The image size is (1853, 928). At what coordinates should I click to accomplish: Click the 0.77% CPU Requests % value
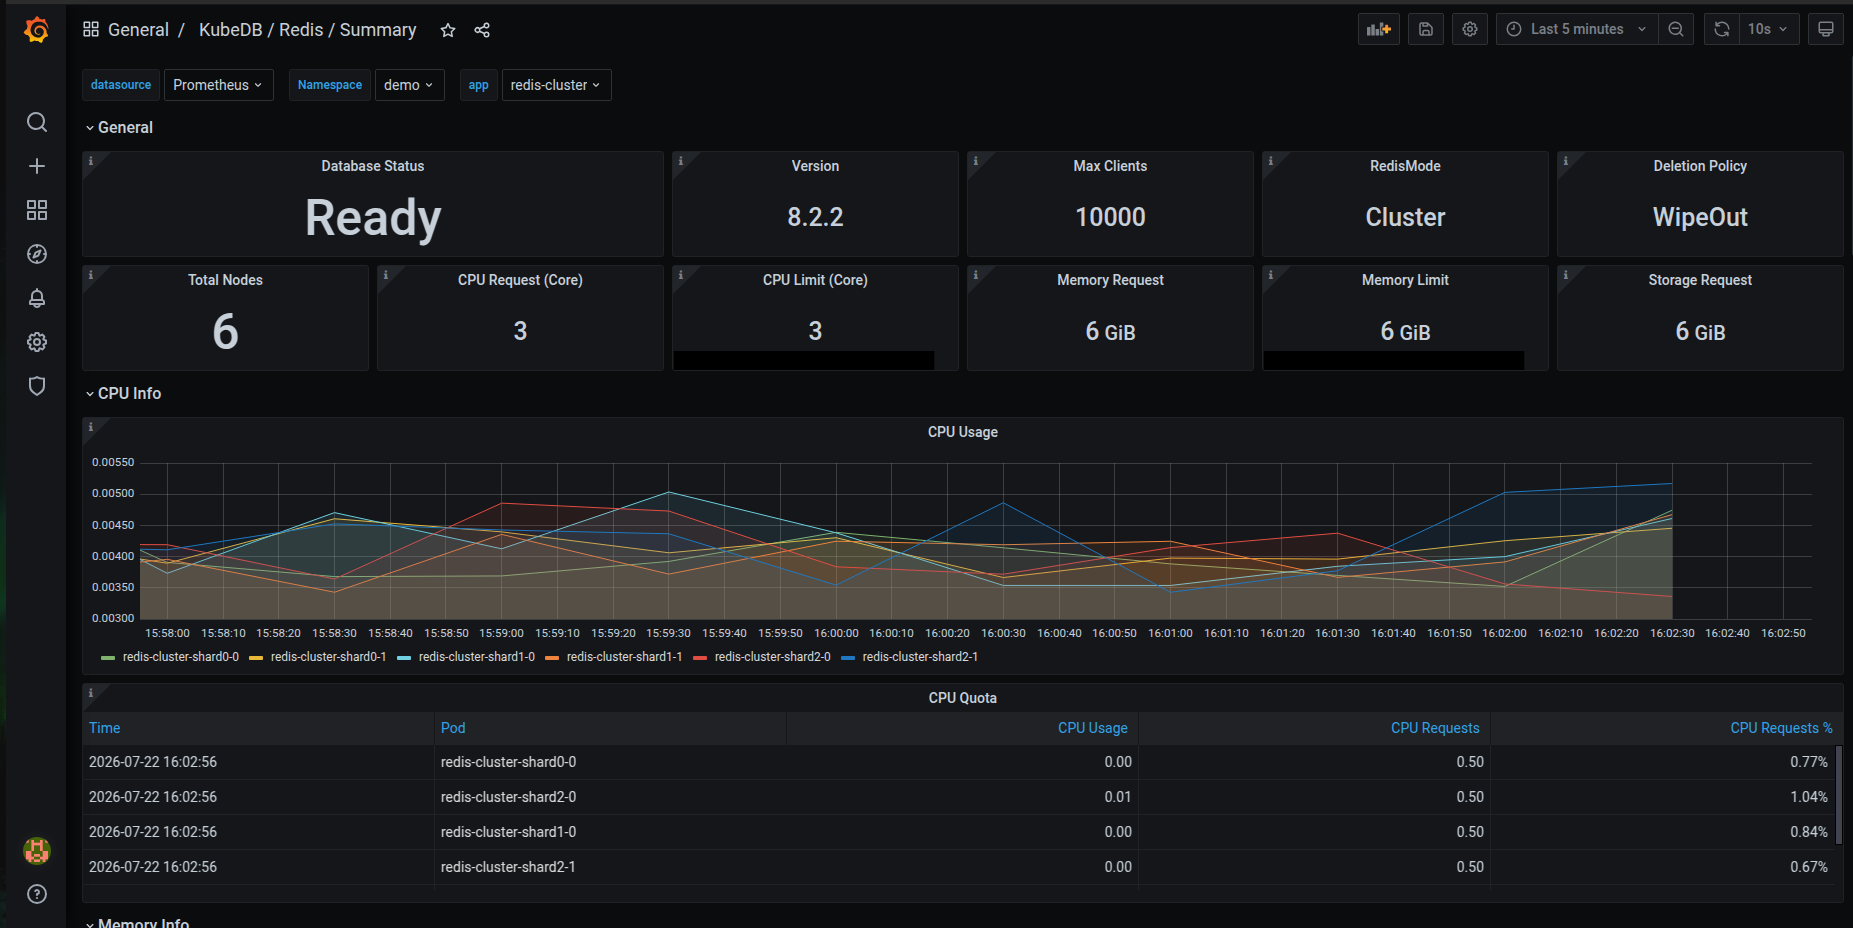point(1808,762)
